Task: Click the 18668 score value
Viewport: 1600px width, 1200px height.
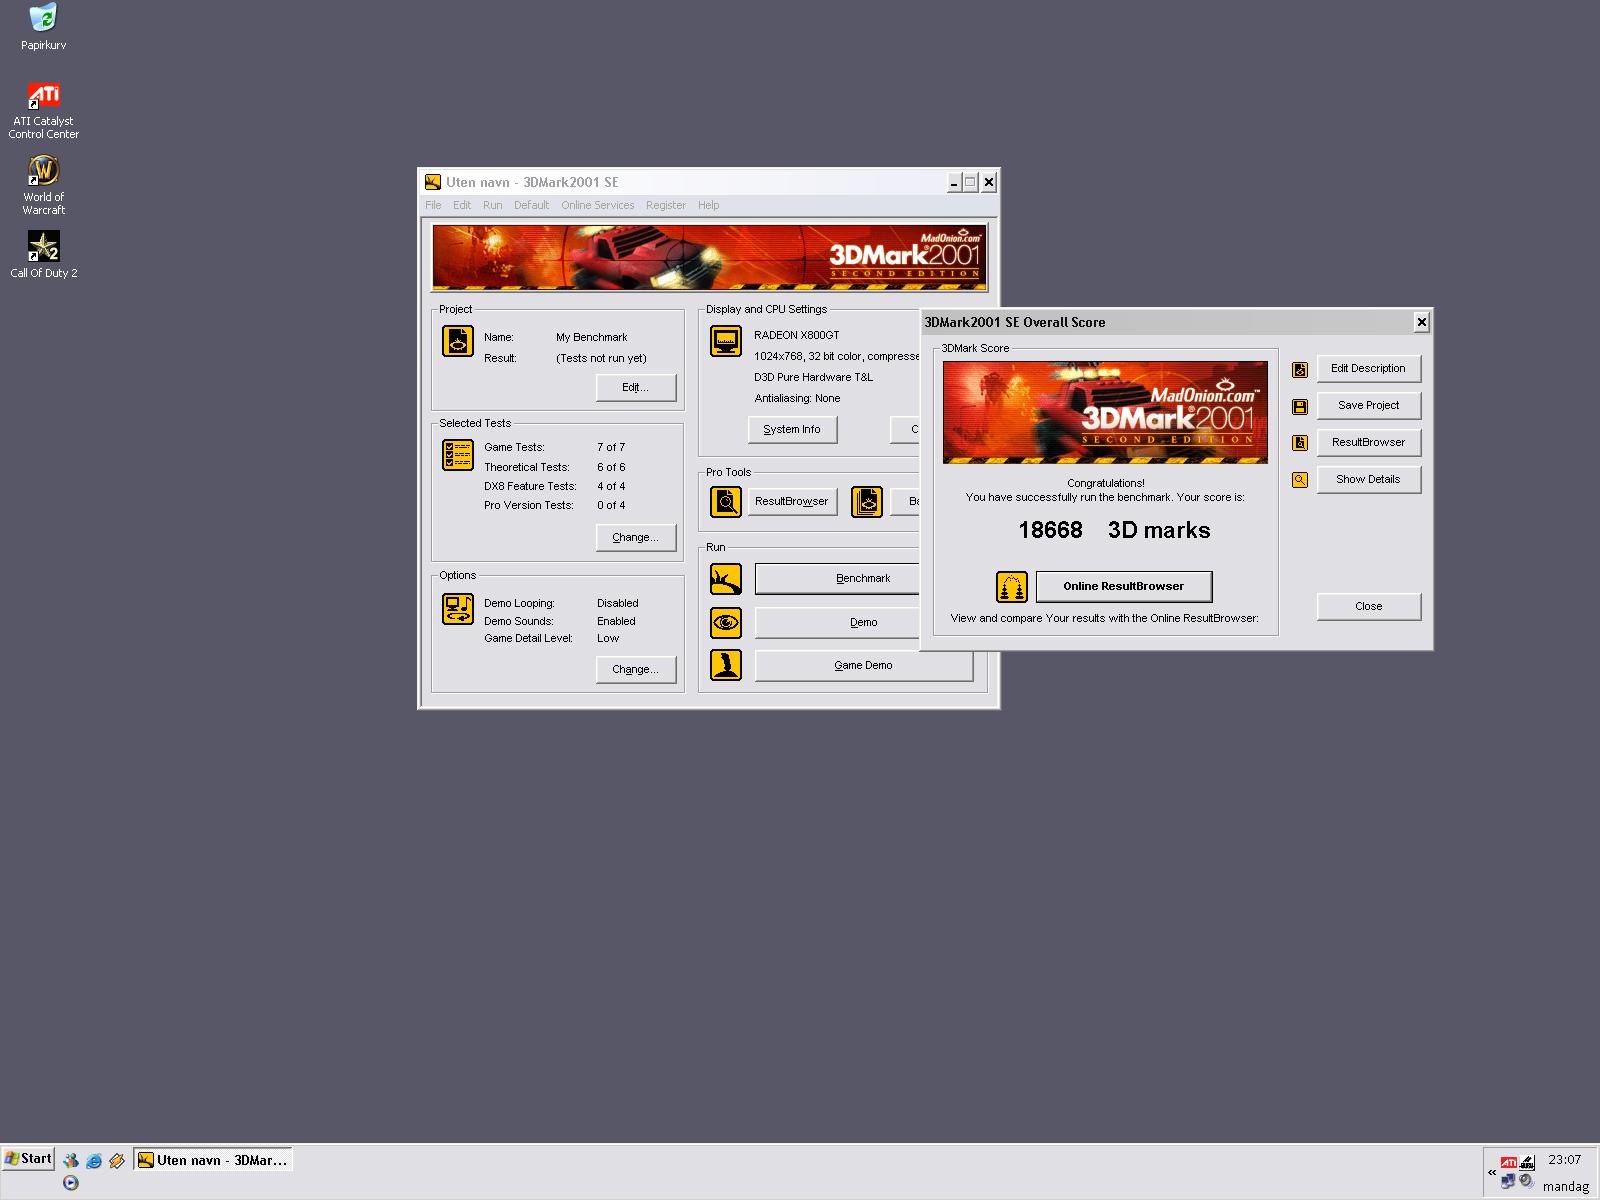Action: 1050,531
